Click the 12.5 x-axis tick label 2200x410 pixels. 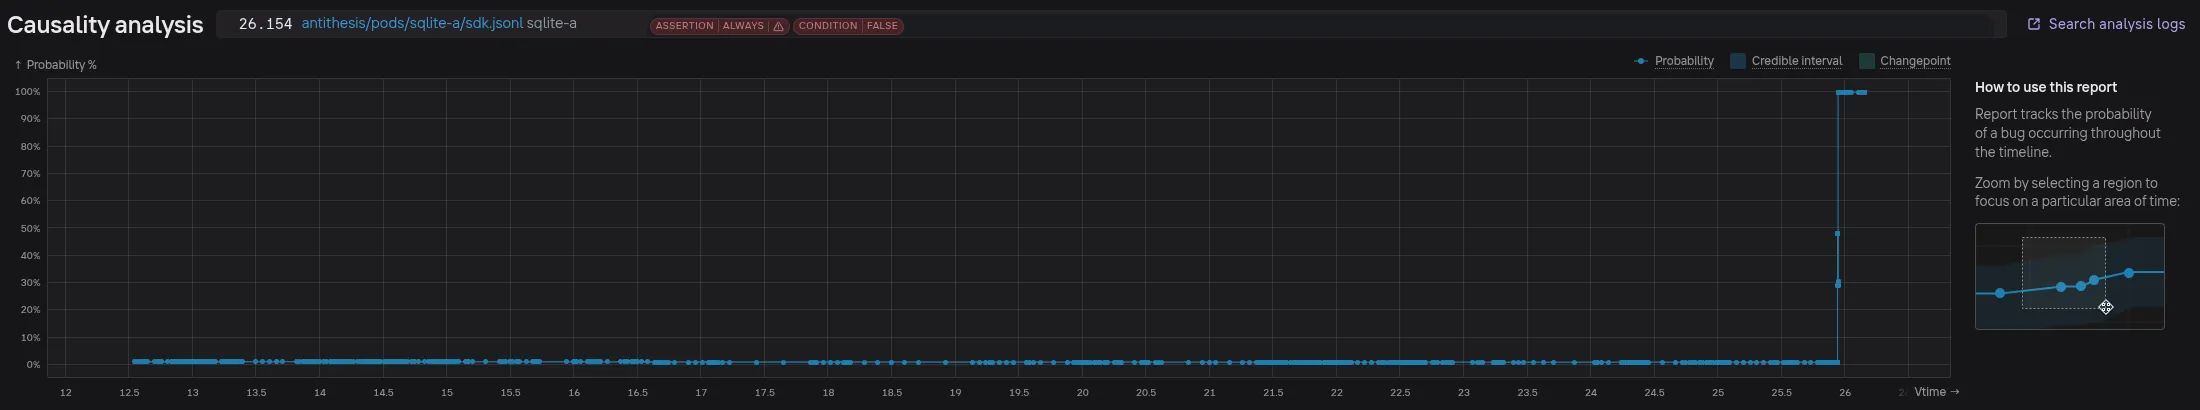129,393
